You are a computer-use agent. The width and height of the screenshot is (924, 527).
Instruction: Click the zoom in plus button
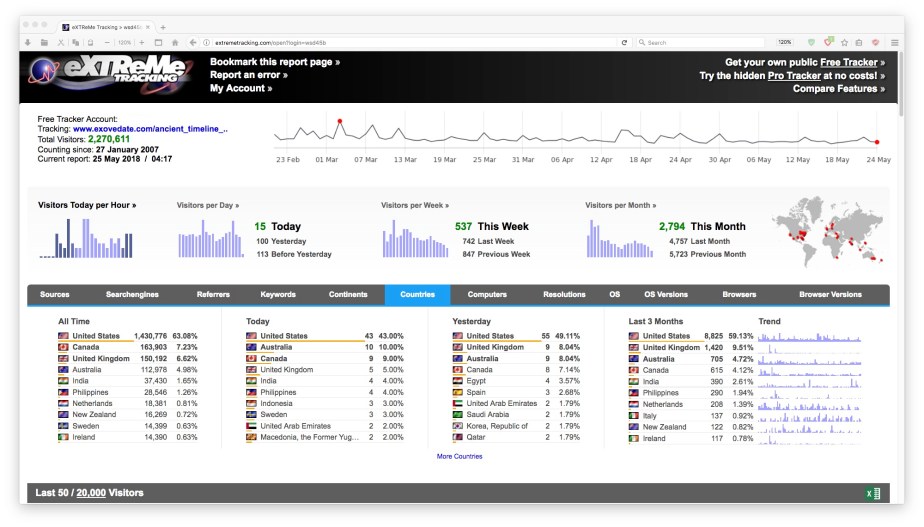pyautogui.click(x=142, y=43)
